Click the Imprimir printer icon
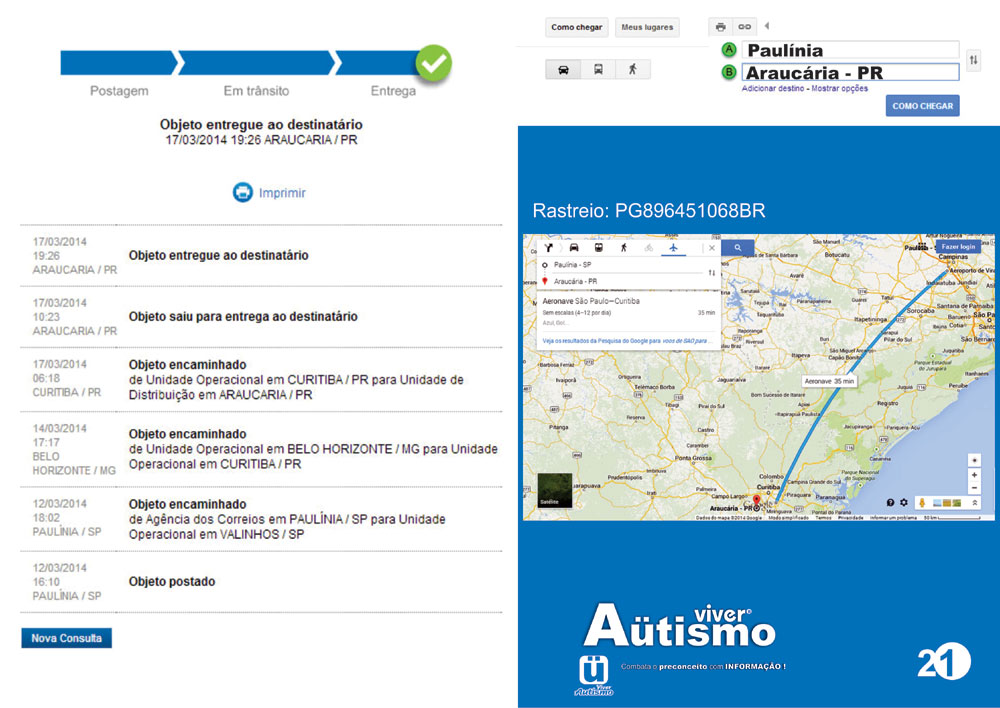This screenshot has width=1000, height=708. (x=243, y=193)
